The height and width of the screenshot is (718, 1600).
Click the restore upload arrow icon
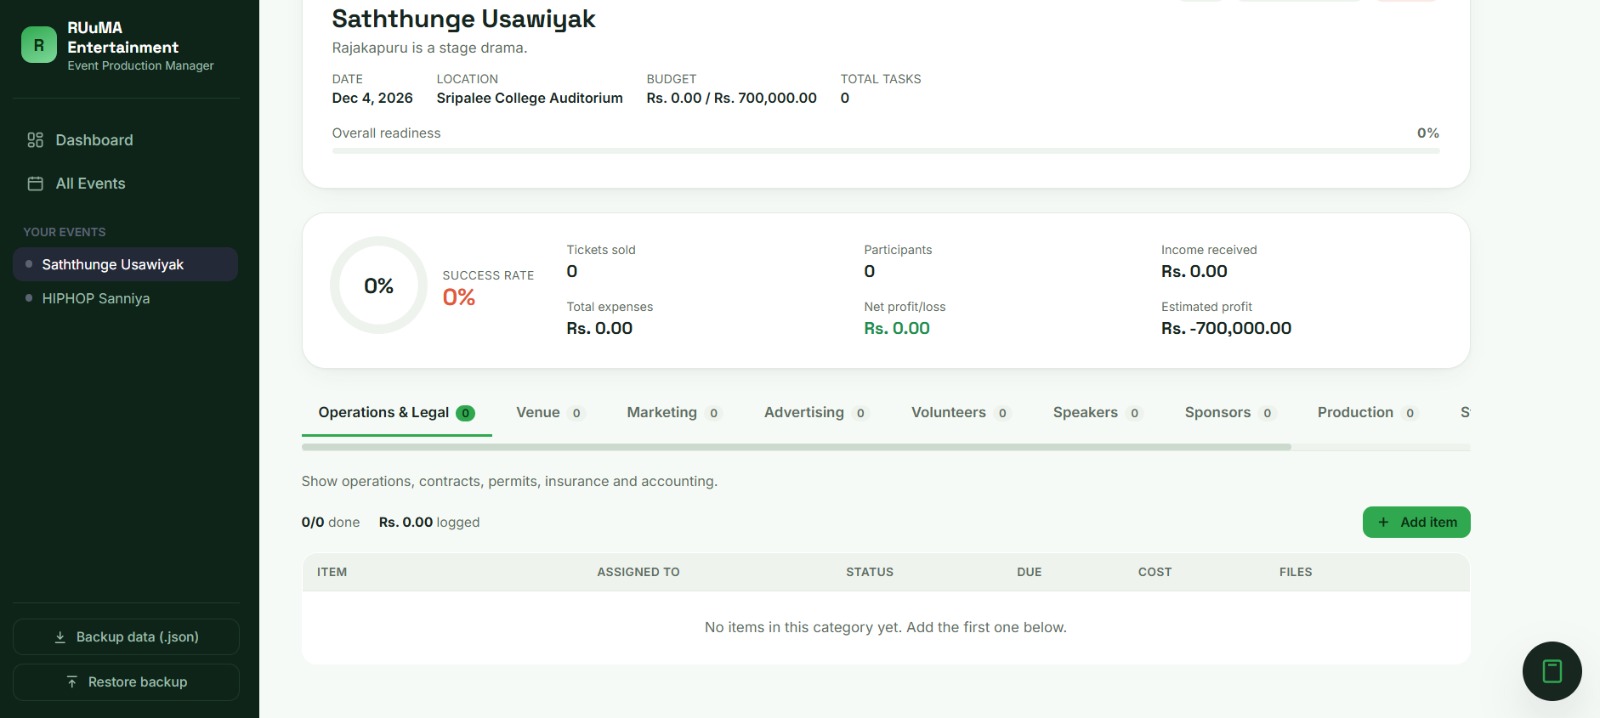[x=72, y=682]
